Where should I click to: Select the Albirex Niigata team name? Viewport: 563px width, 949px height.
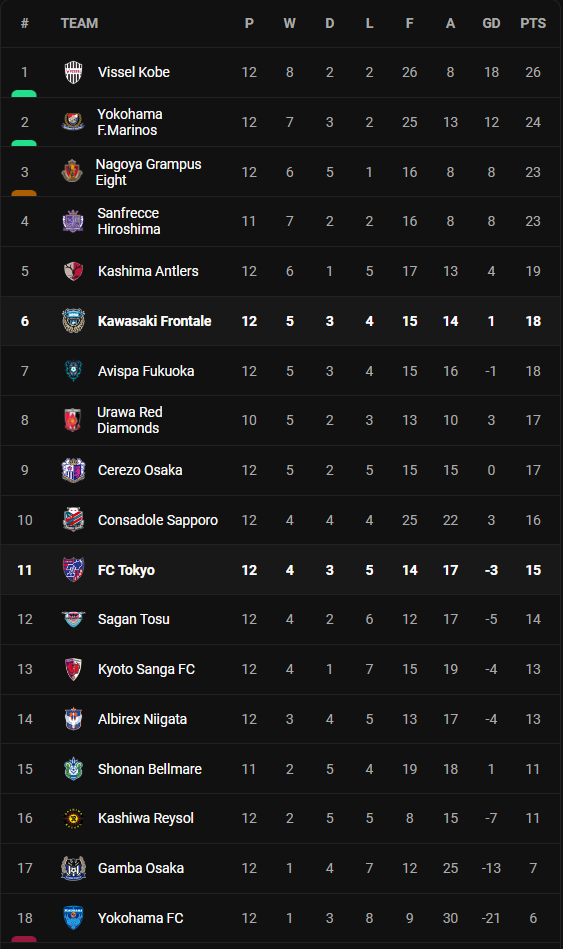pyautogui.click(x=142, y=719)
